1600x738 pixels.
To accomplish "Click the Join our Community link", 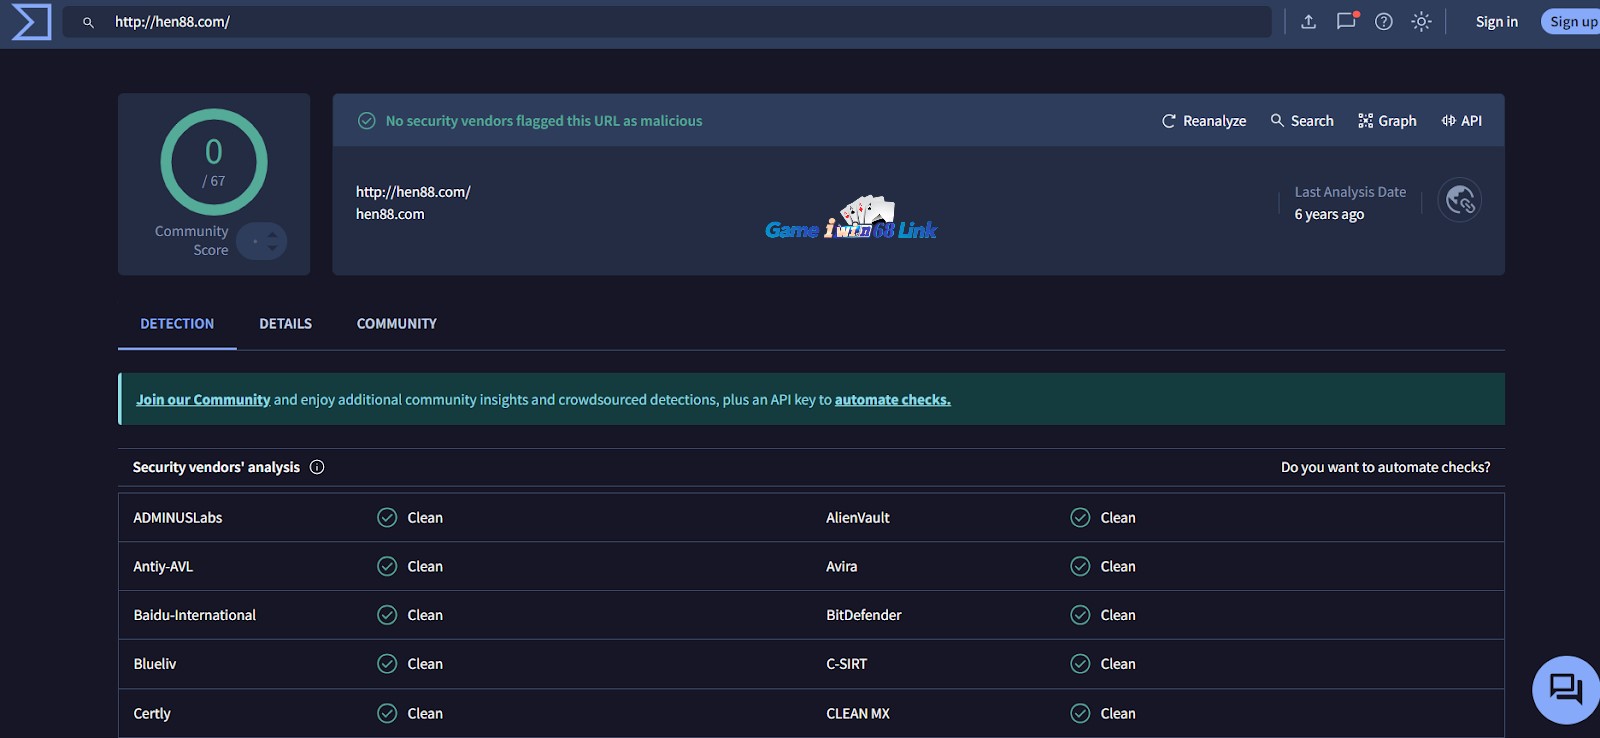I will [x=203, y=400].
